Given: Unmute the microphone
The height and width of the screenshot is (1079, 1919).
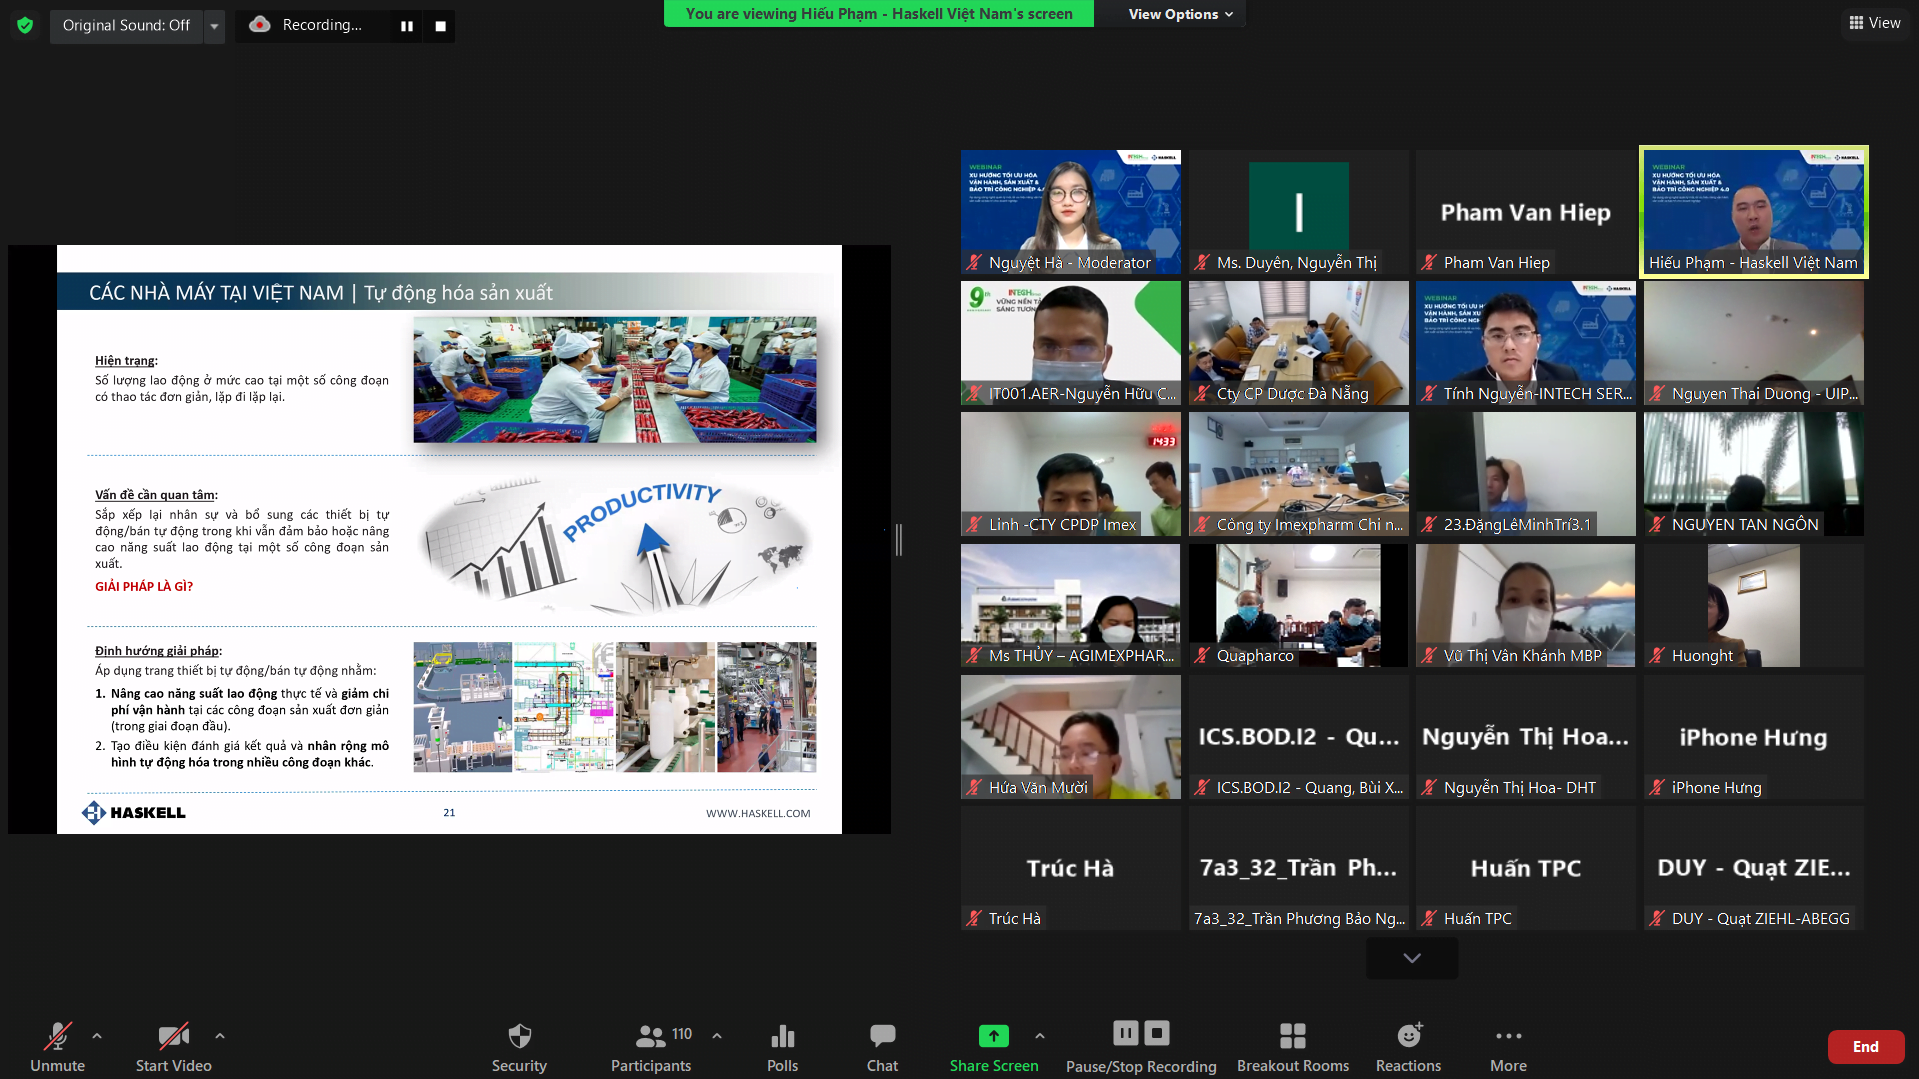Looking at the screenshot, I should [x=58, y=1046].
